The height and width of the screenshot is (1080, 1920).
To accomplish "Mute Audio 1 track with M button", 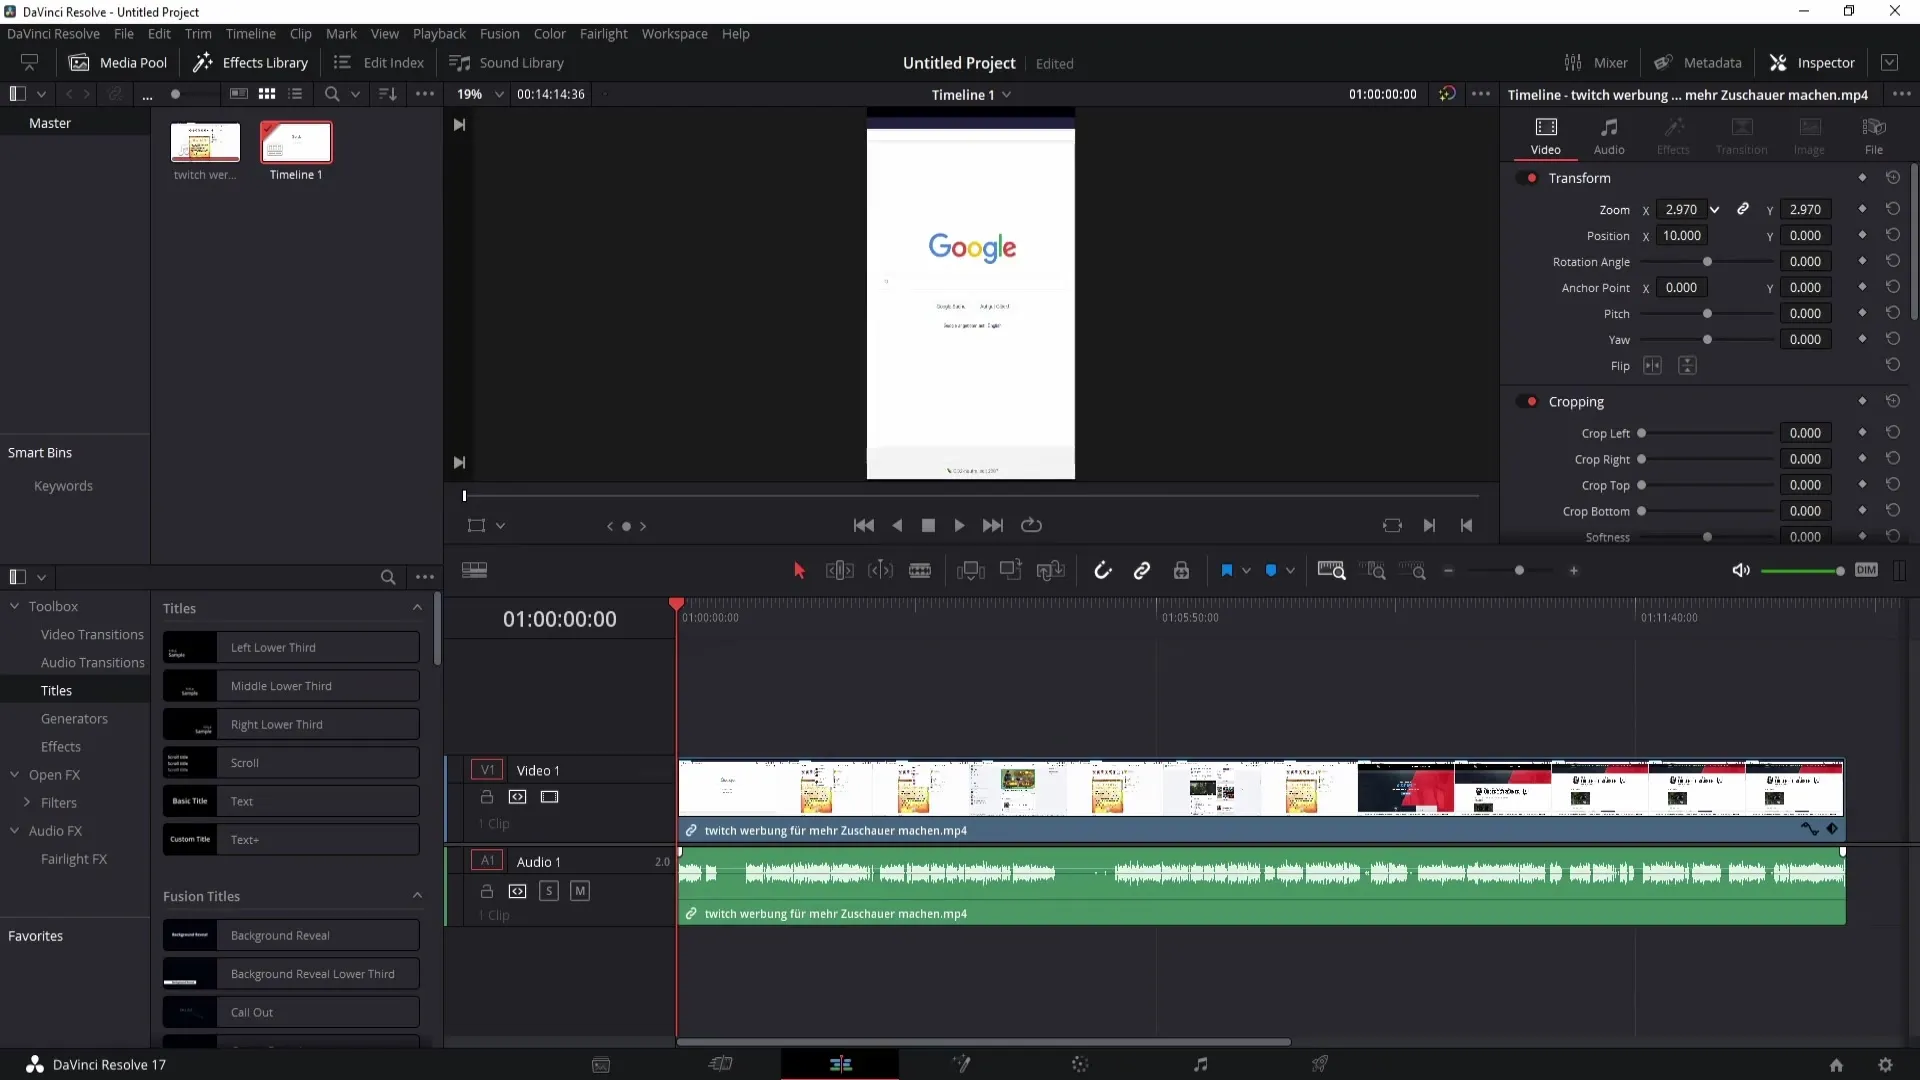I will point(580,890).
